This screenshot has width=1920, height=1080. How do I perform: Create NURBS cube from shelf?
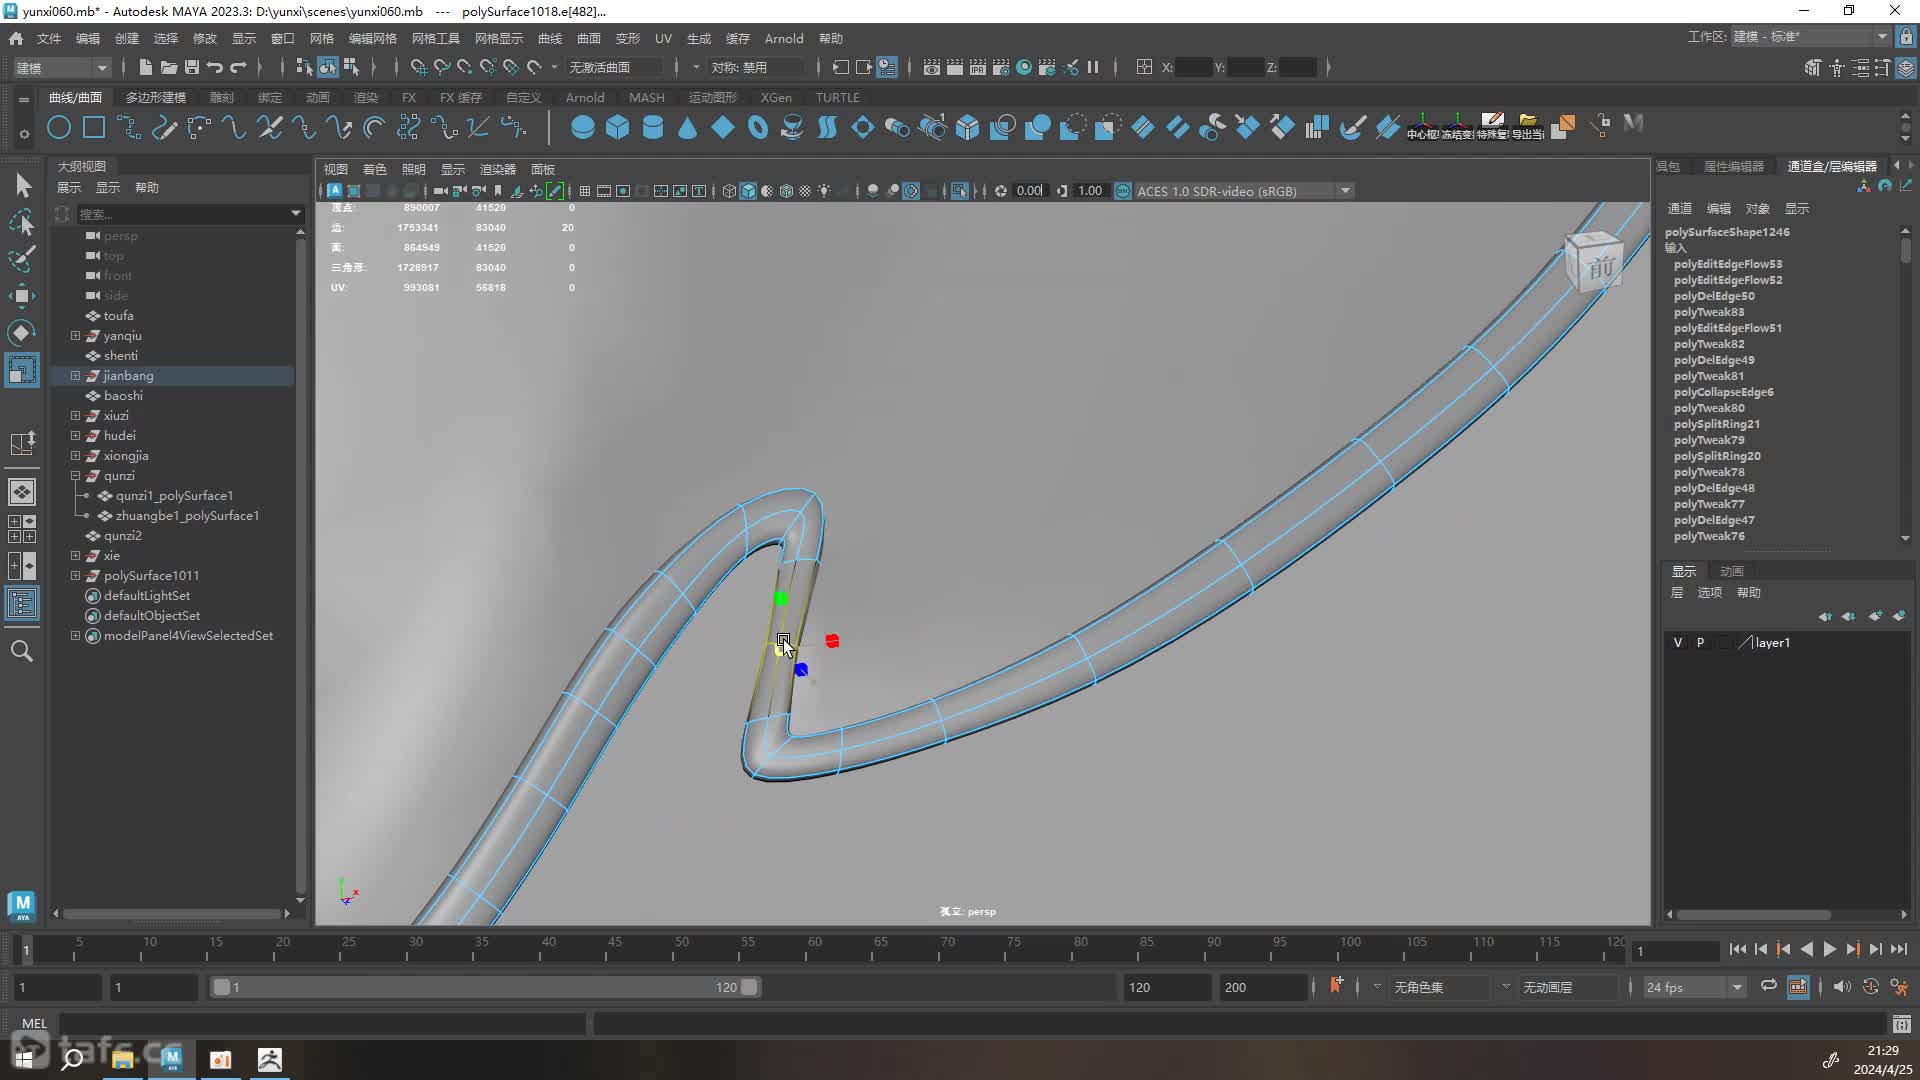click(617, 127)
